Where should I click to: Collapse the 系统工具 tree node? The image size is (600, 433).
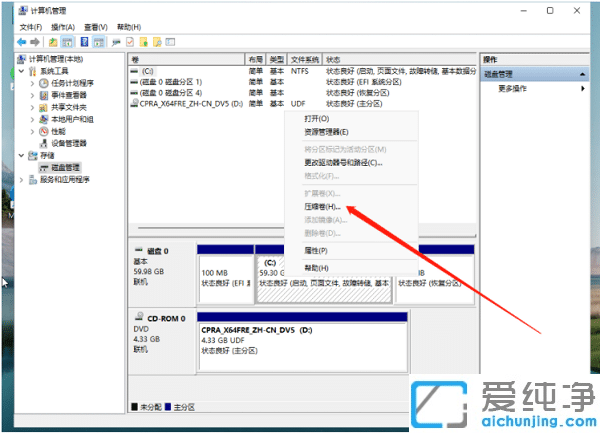(21, 71)
